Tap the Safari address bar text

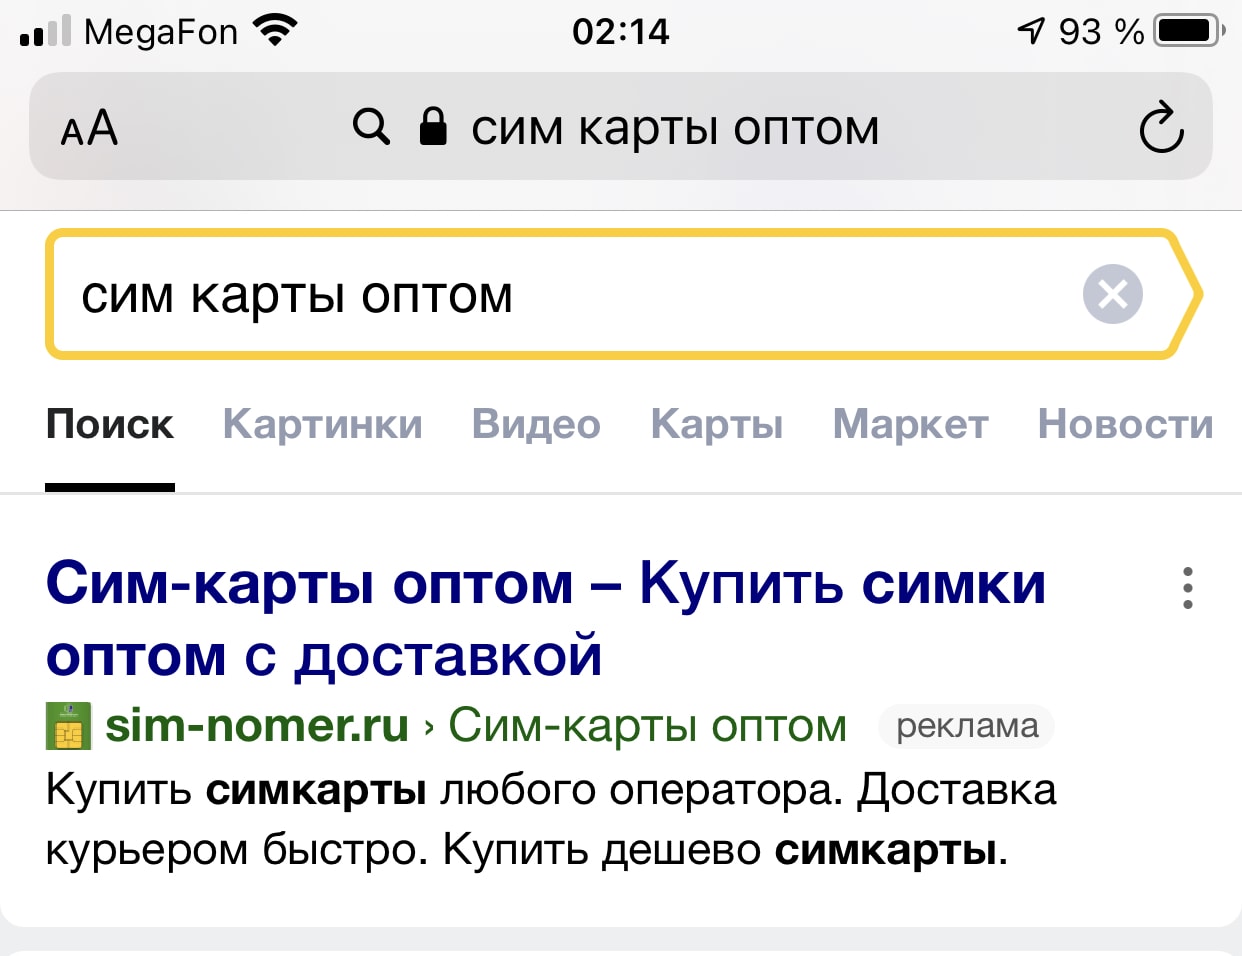[x=675, y=128]
